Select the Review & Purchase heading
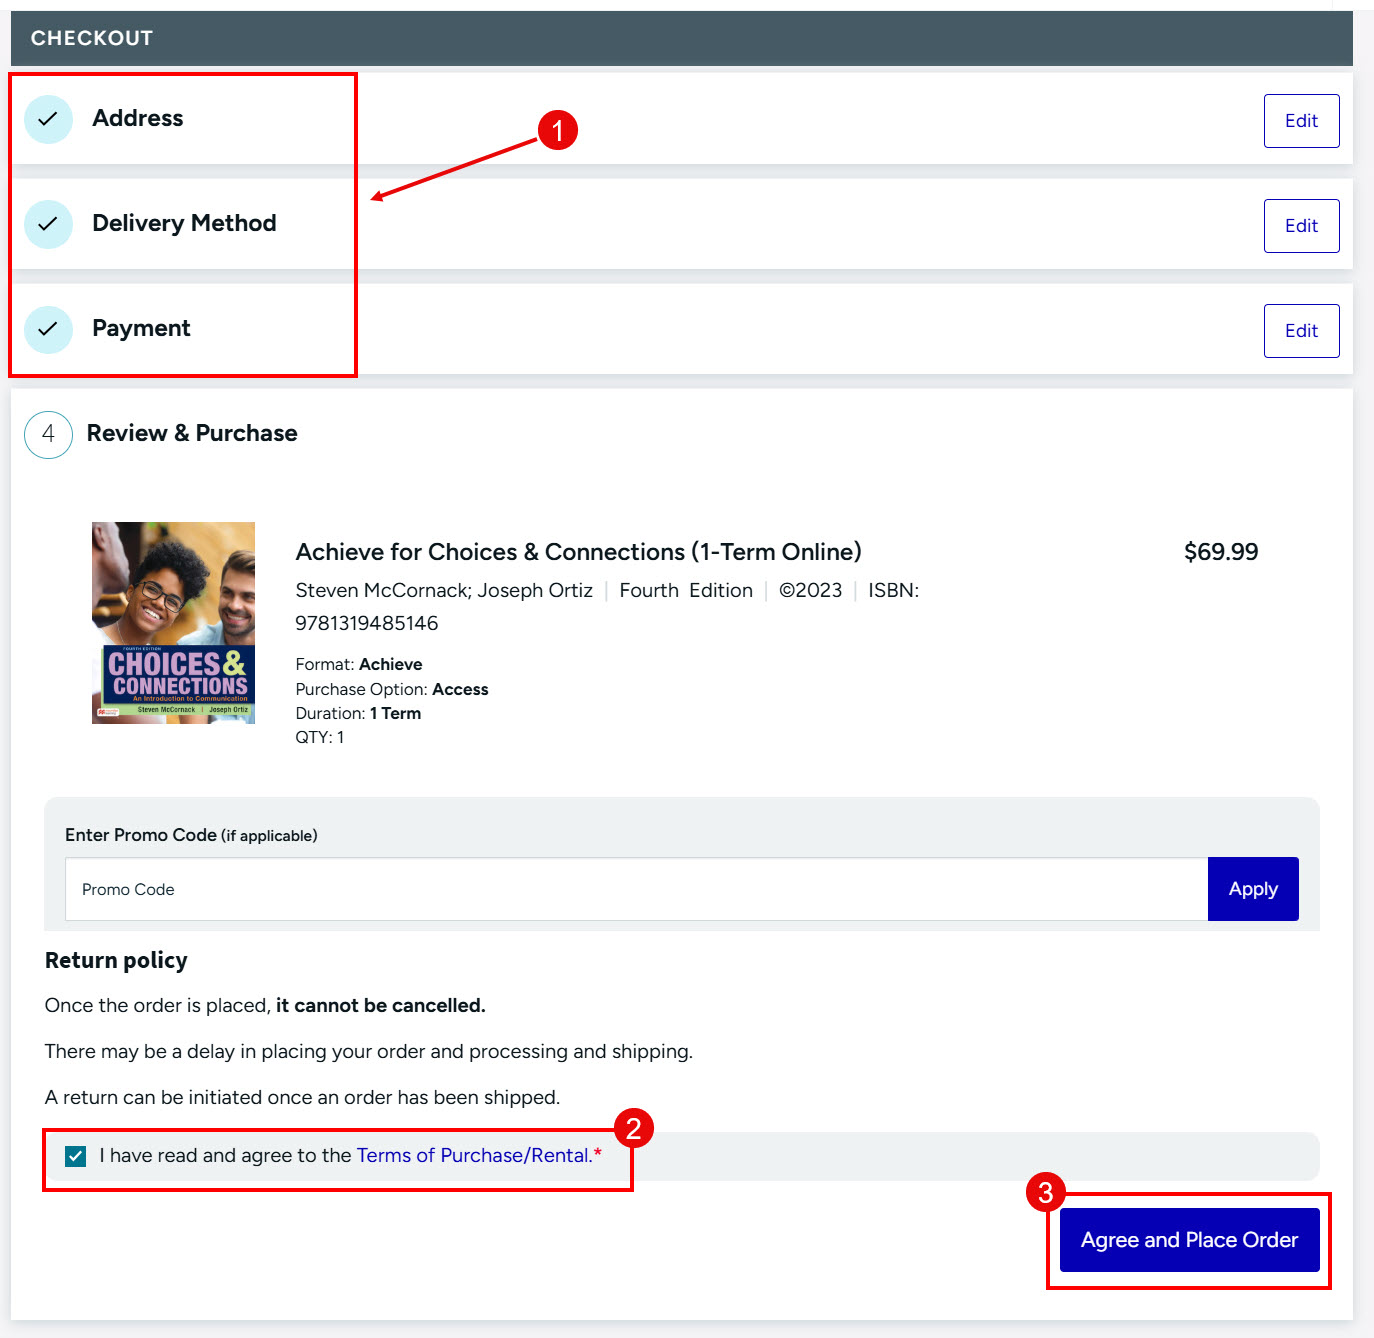 tap(192, 433)
